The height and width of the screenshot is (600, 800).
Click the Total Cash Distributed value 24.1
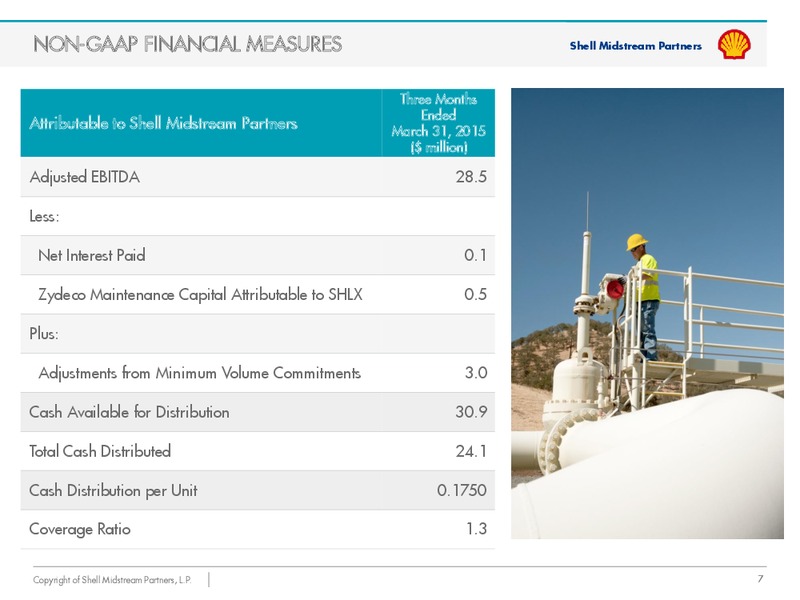(x=471, y=451)
